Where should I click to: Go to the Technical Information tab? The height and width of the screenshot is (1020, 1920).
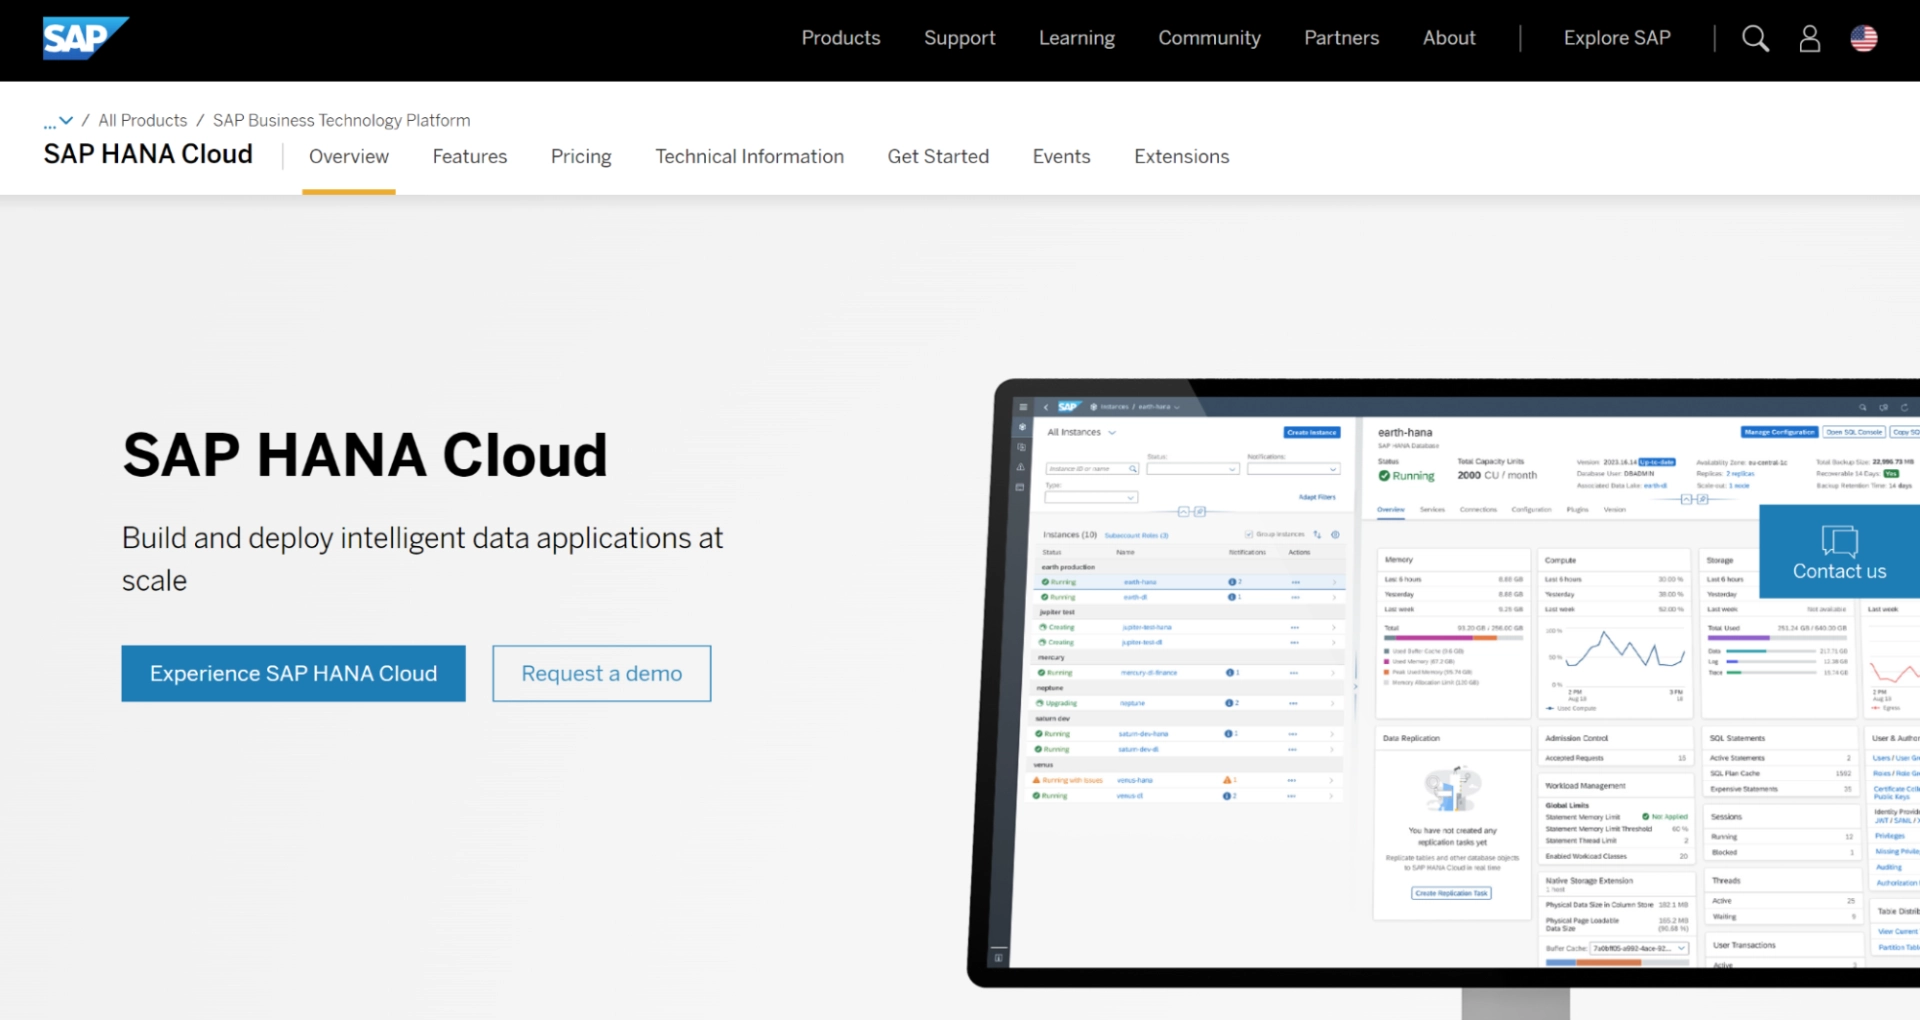[749, 157]
